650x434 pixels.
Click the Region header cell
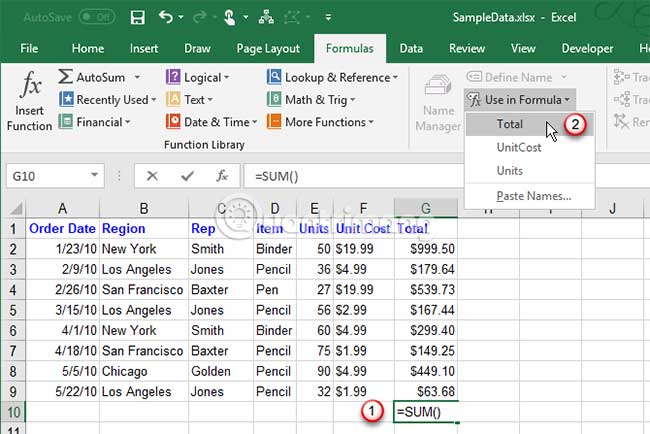(x=144, y=228)
